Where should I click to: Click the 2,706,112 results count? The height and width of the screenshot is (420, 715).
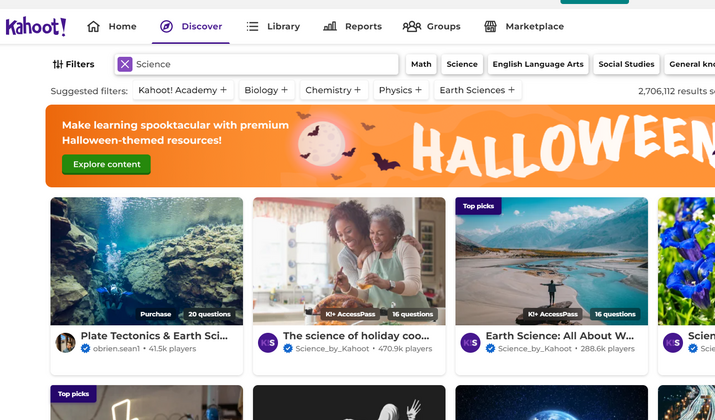(676, 91)
